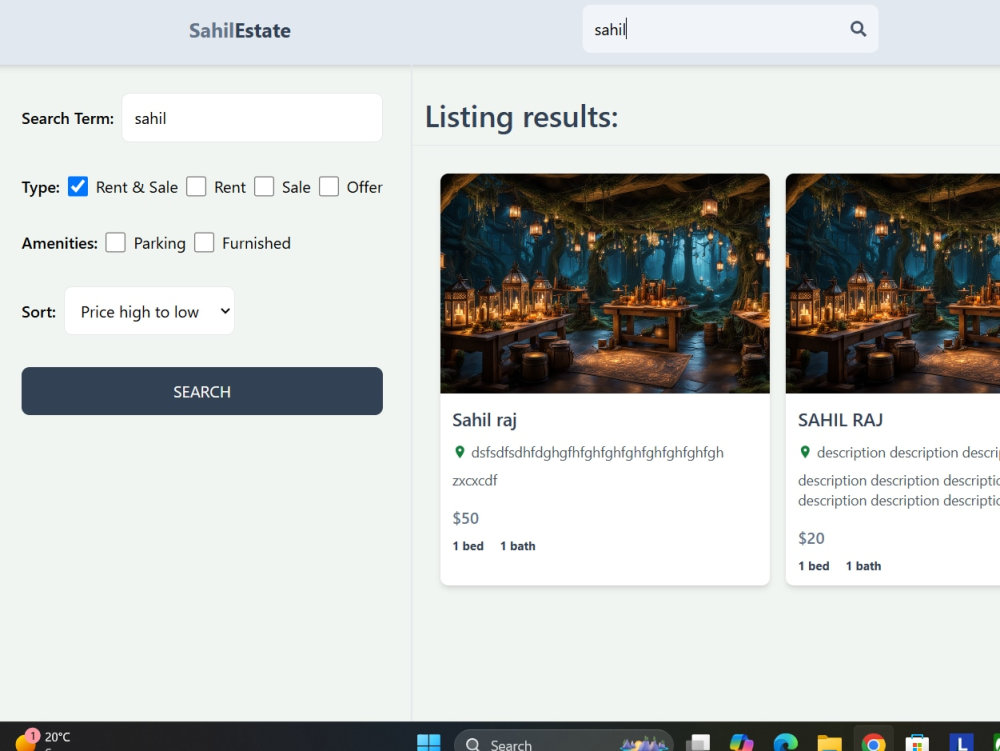Open Task View on the taskbar
The width and height of the screenshot is (1000, 751).
(698, 743)
